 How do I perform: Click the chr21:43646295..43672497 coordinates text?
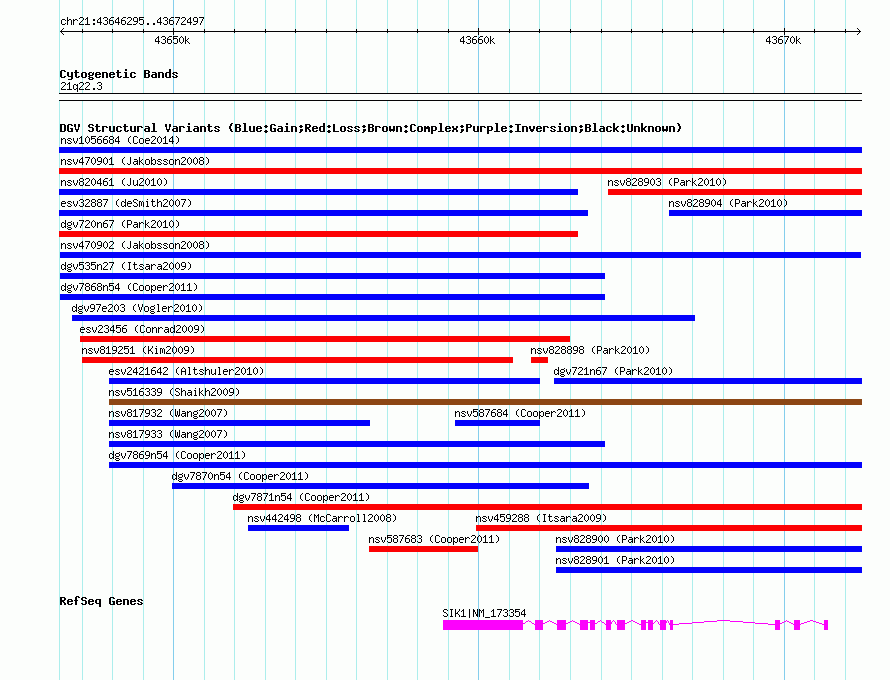pos(132,21)
